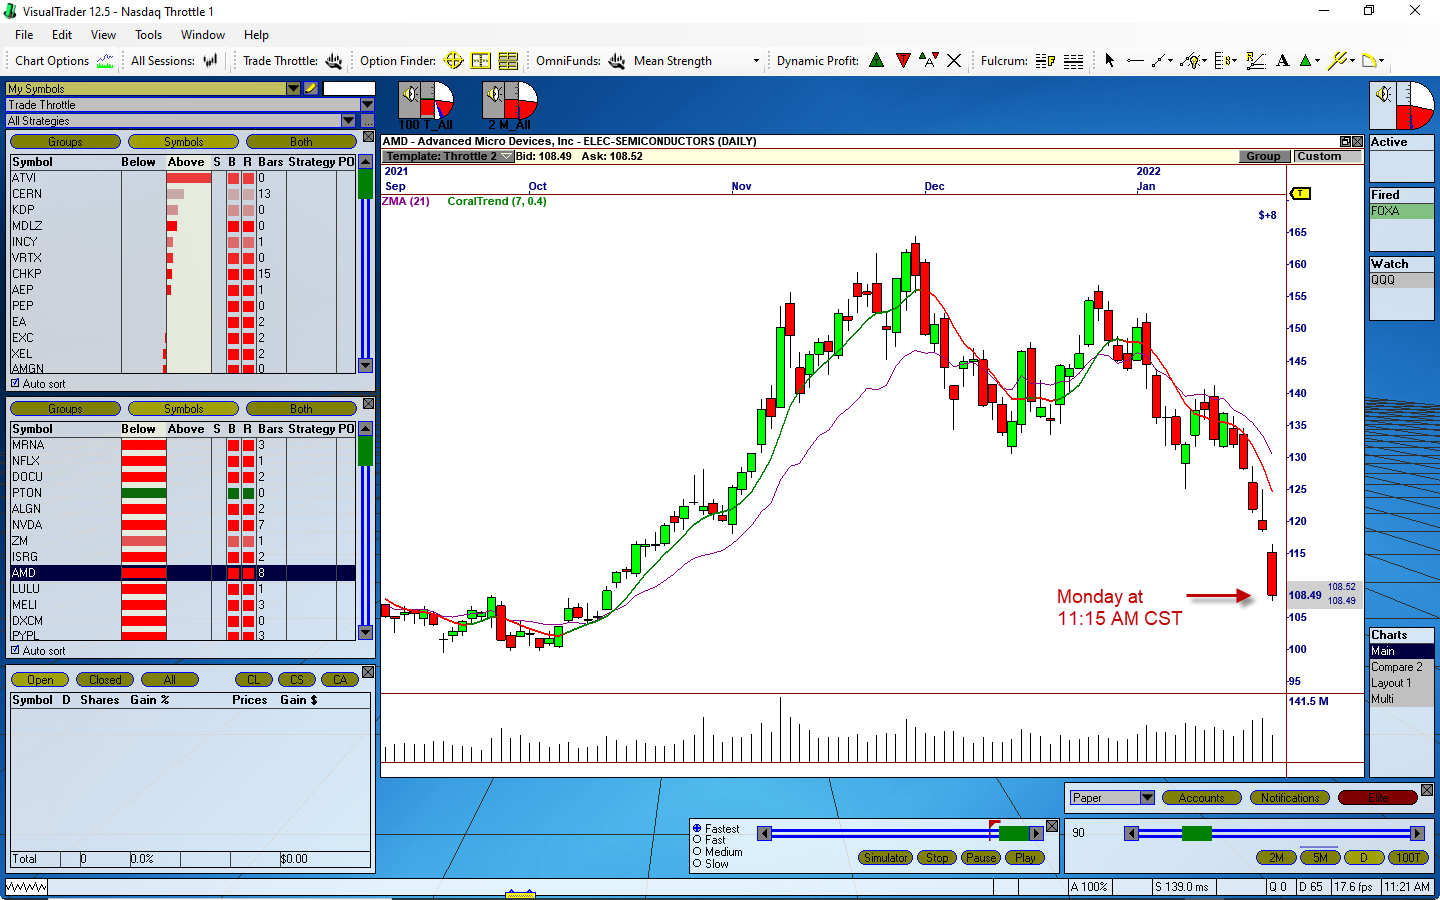
Task: Select the horizontal line drawing tool
Action: (1134, 61)
